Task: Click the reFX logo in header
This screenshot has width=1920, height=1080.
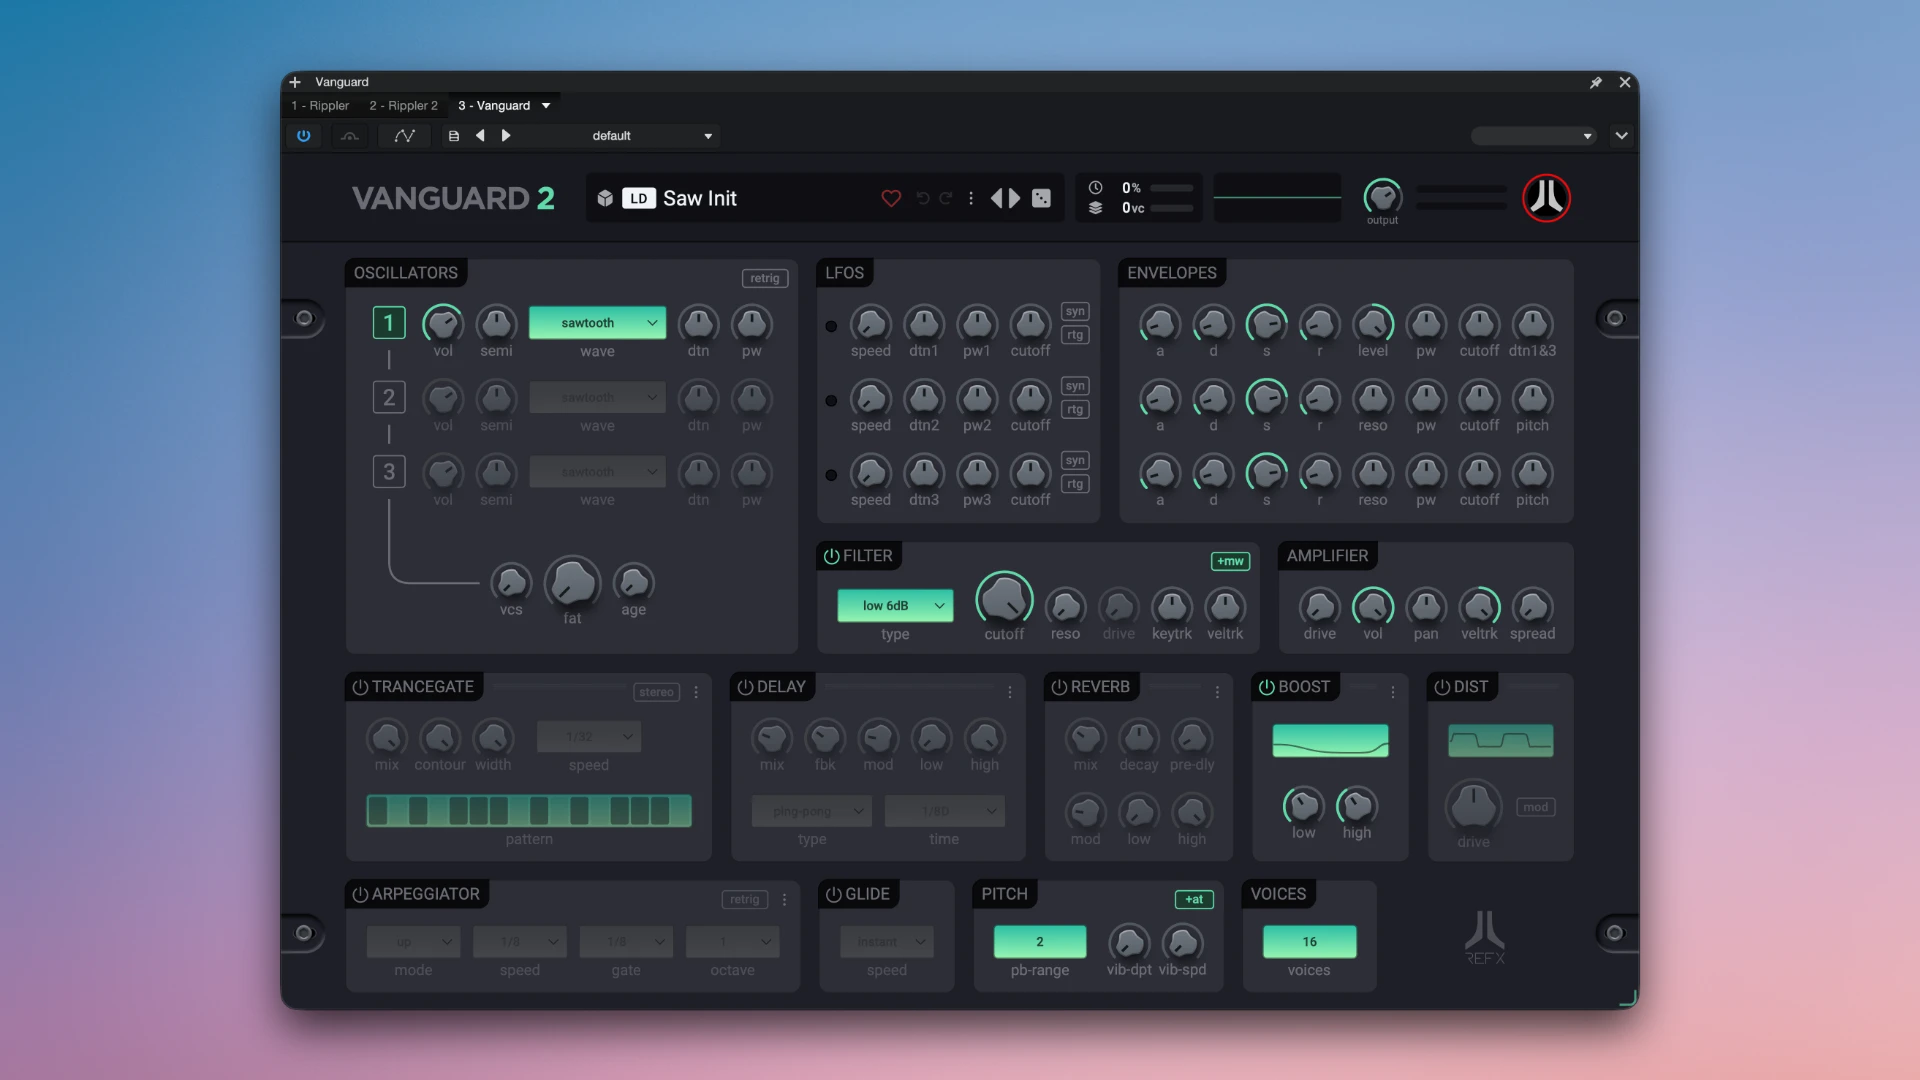Action: pyautogui.click(x=1546, y=198)
